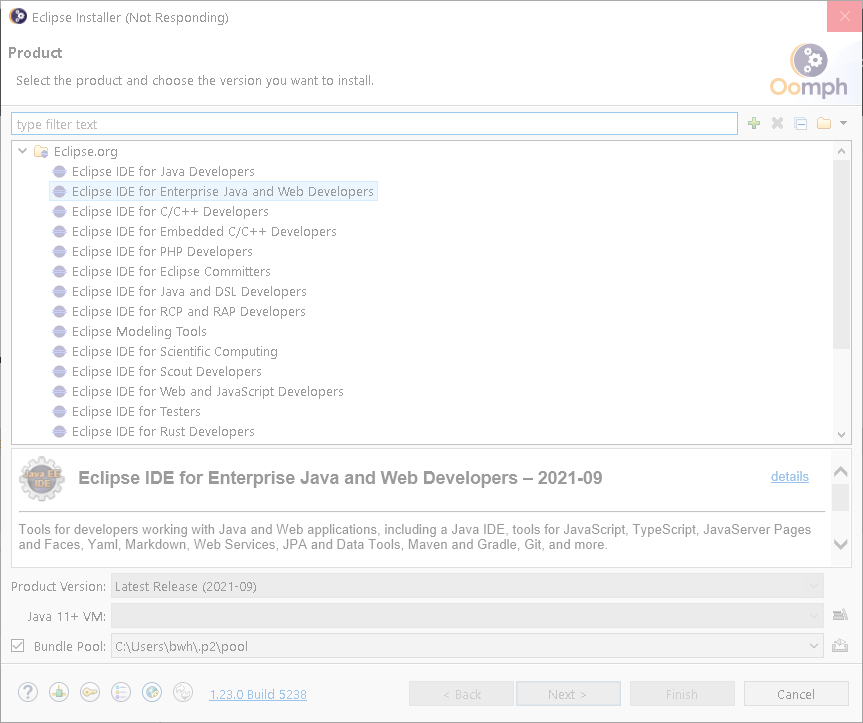863x723 pixels.
Task: Click the manage bundle pools icon
Action: coord(840,645)
